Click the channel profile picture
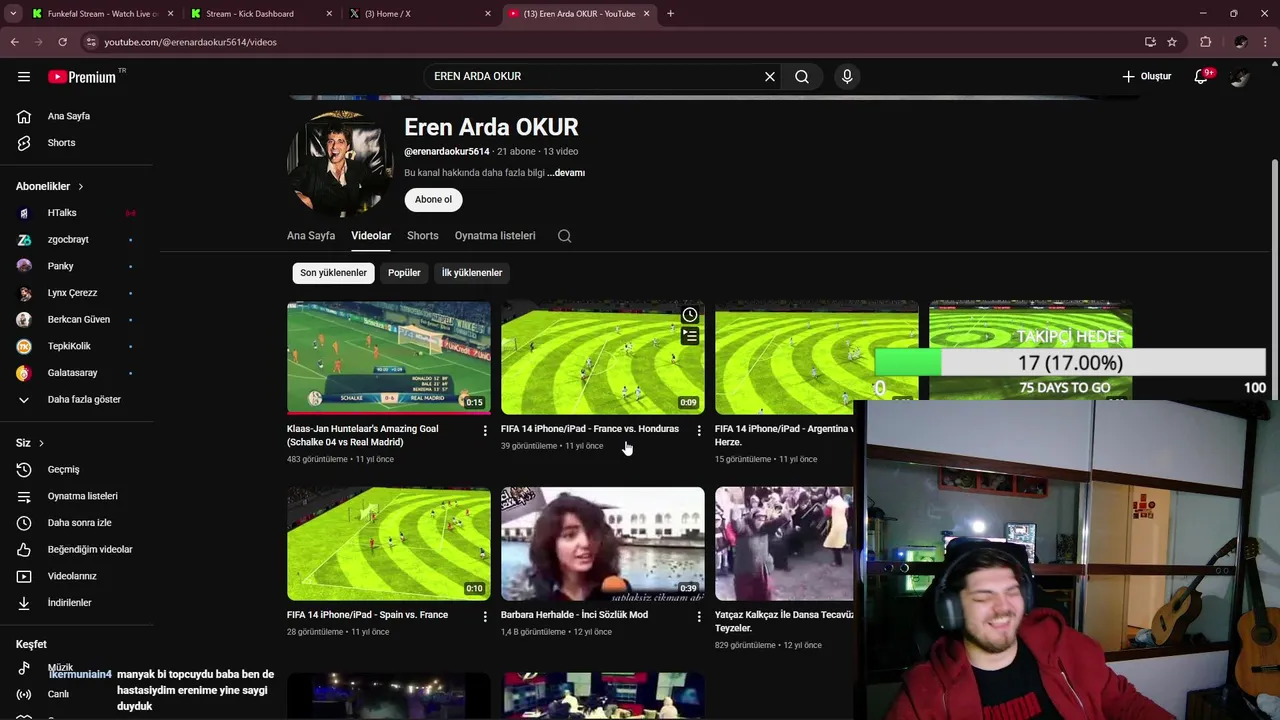 340,163
